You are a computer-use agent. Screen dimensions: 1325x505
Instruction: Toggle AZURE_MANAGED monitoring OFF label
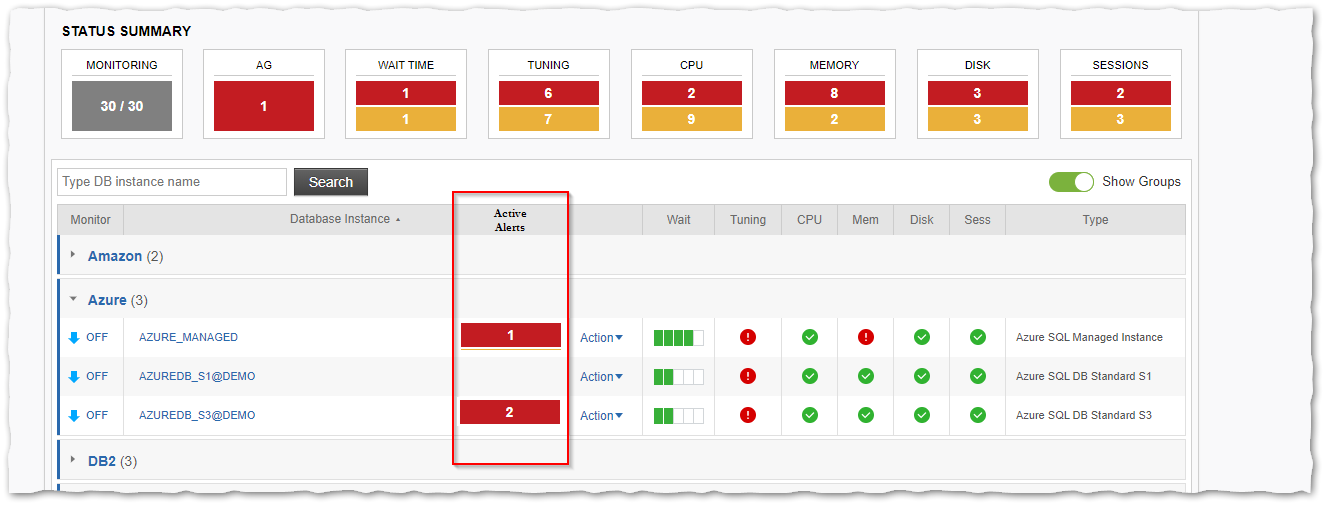97,337
